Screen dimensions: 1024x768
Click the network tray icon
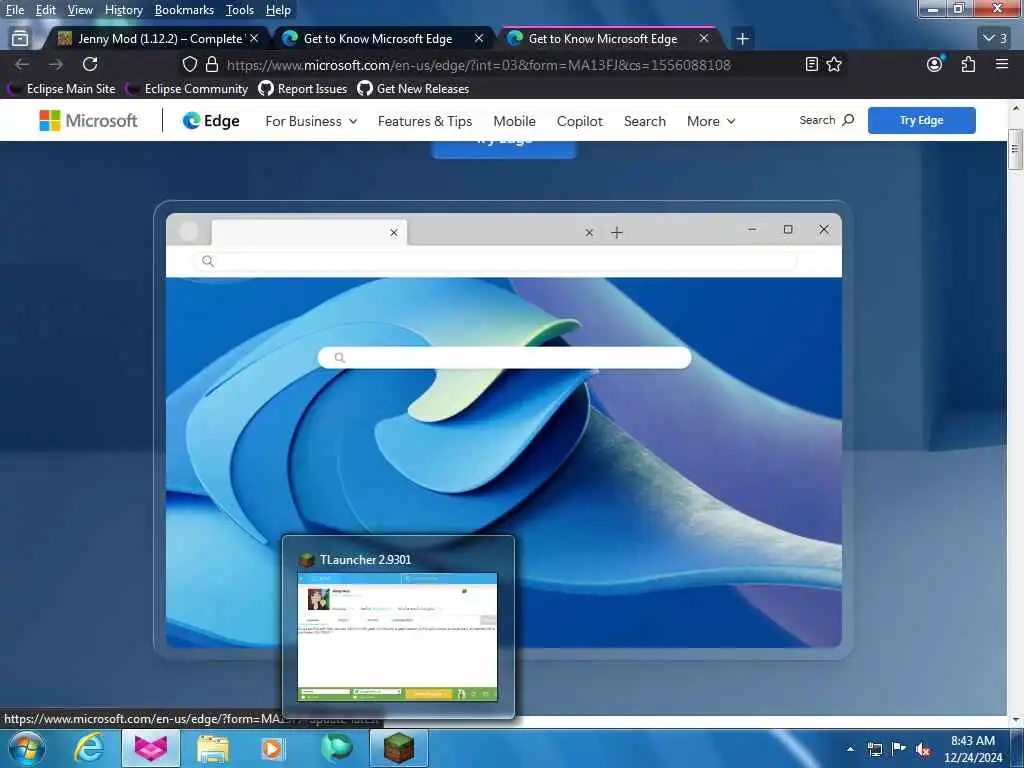[x=874, y=749]
